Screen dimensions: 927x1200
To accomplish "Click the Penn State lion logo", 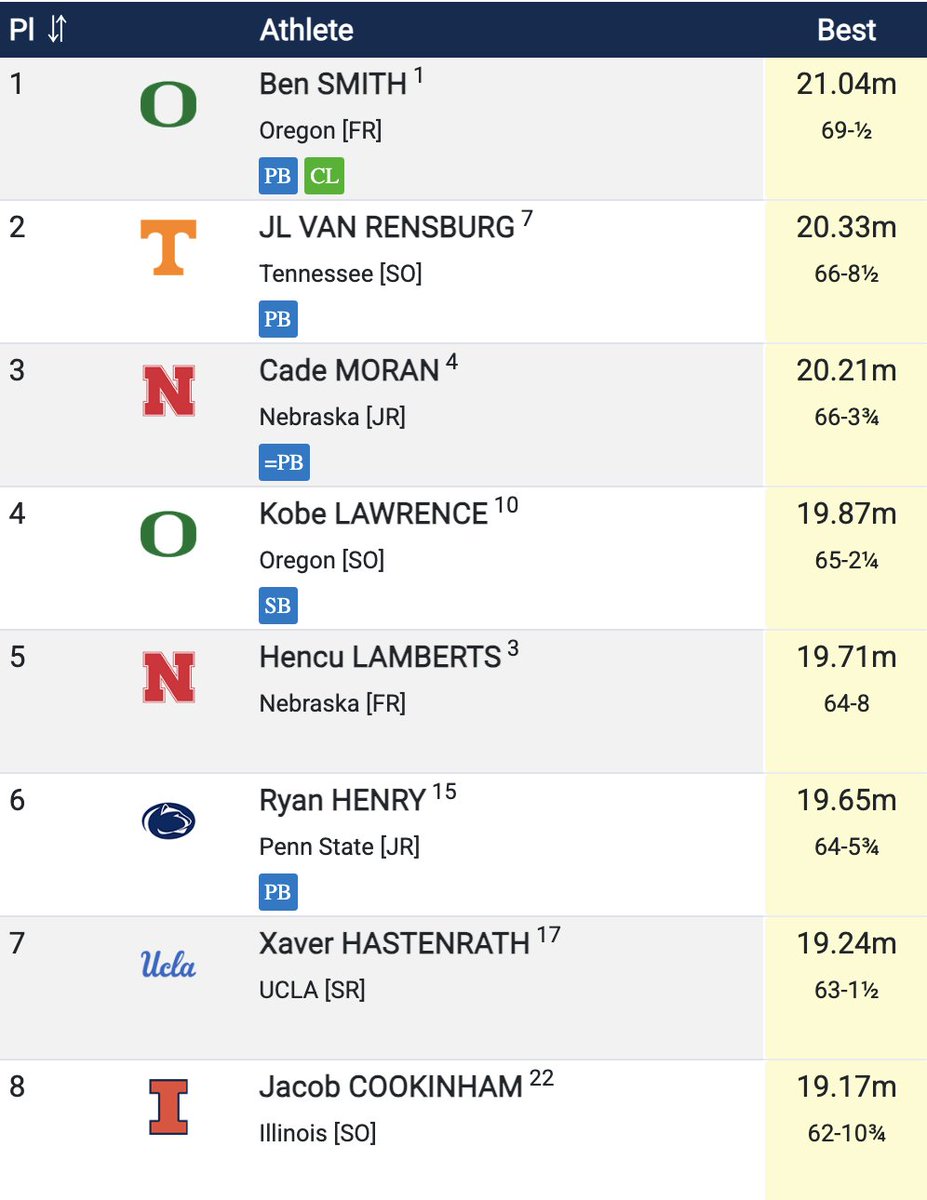I will coord(168,821).
